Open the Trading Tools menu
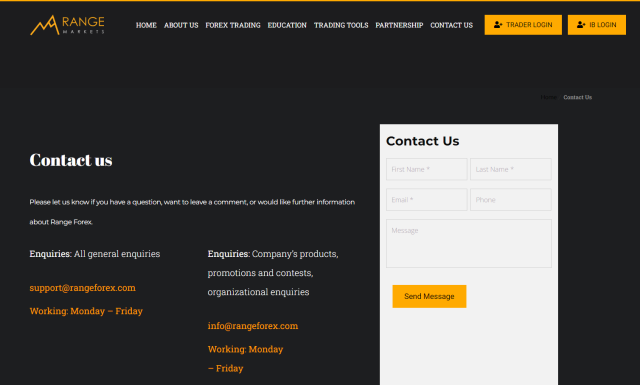 [341, 25]
